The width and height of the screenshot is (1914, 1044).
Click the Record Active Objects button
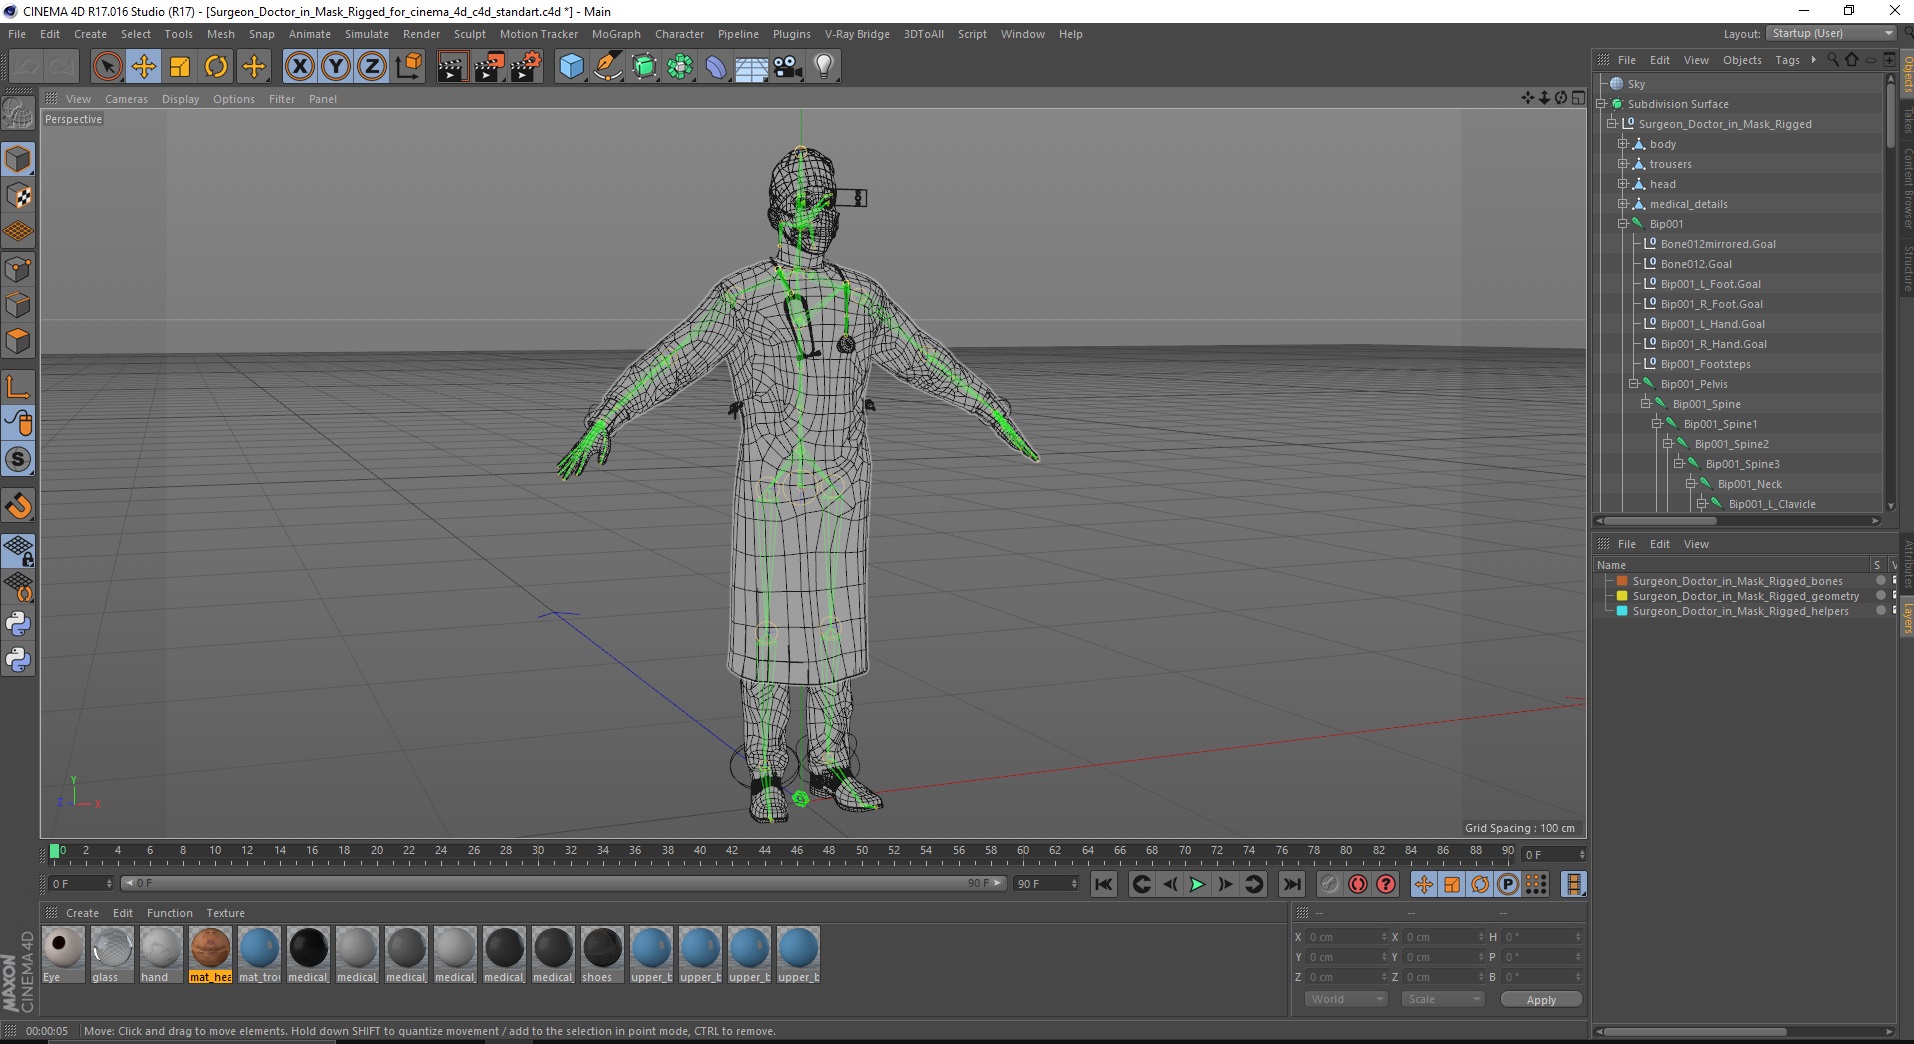(1329, 884)
